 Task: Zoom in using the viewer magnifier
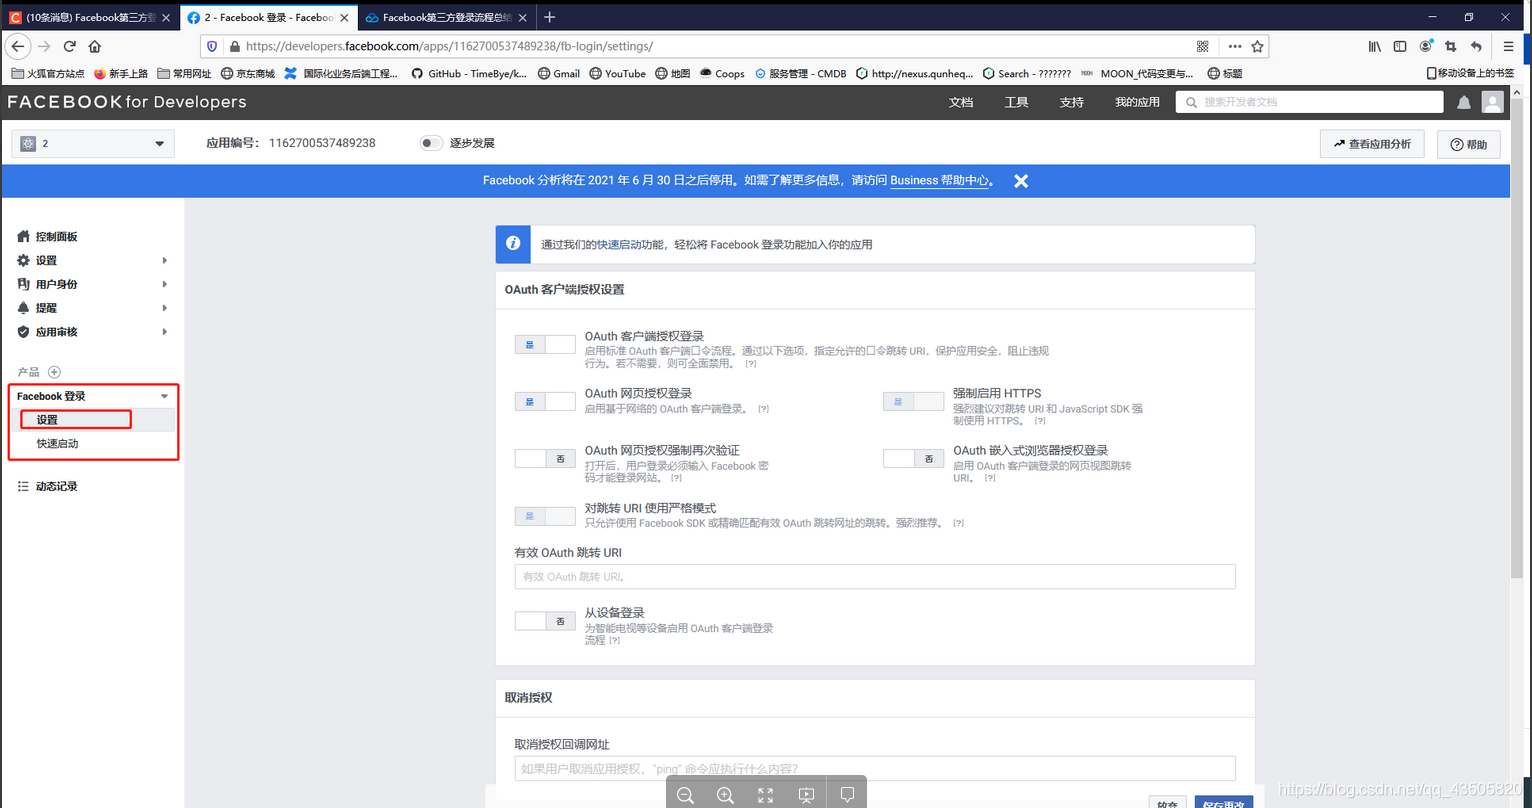pyautogui.click(x=725, y=795)
